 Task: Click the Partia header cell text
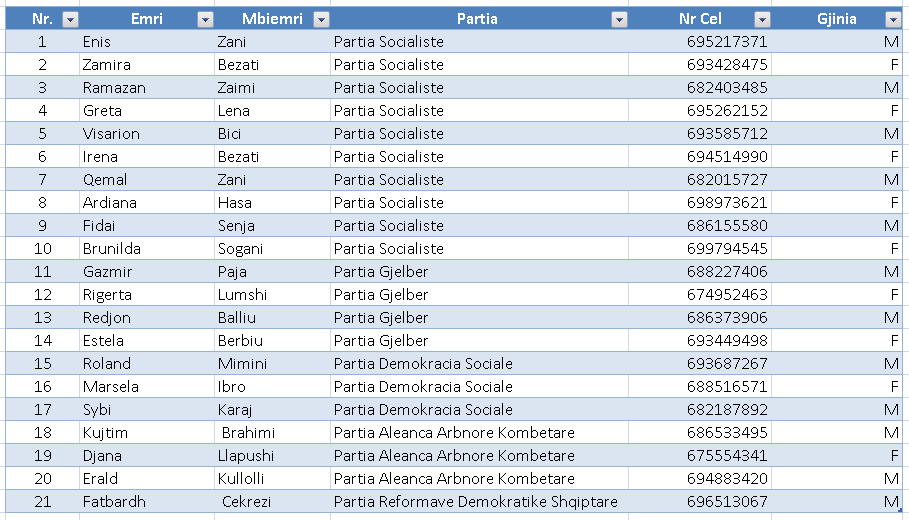[477, 19]
